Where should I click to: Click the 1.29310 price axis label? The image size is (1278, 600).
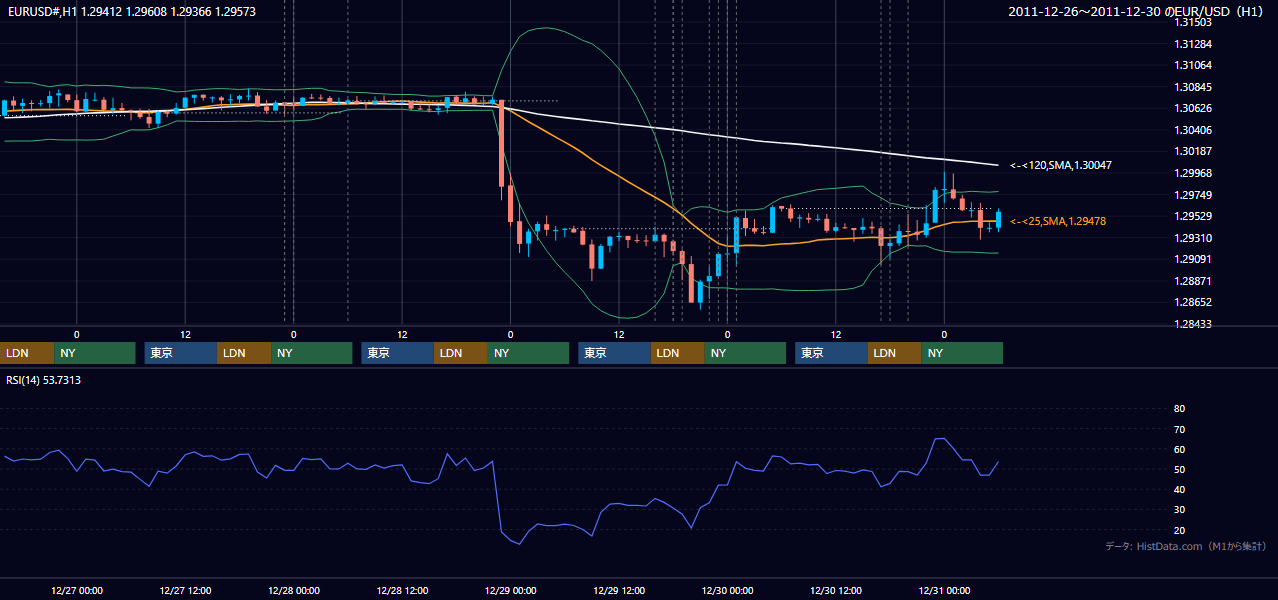point(1193,238)
